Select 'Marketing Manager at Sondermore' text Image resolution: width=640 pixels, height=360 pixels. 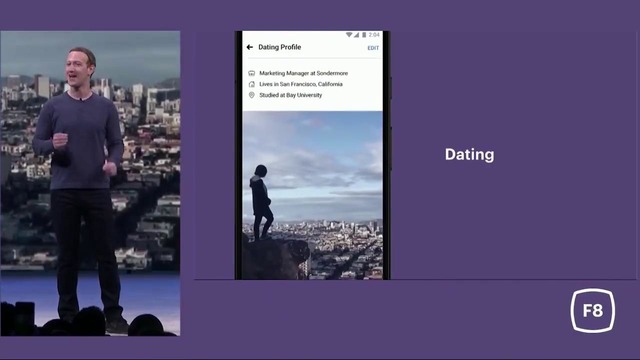304,73
